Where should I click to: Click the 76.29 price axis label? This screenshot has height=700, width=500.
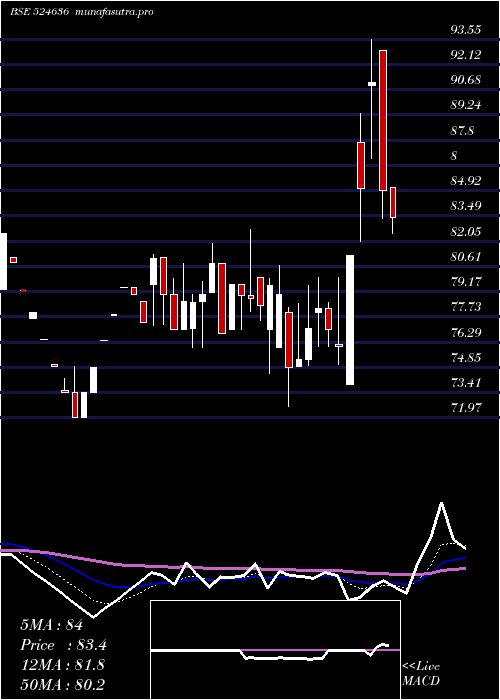[466, 333]
